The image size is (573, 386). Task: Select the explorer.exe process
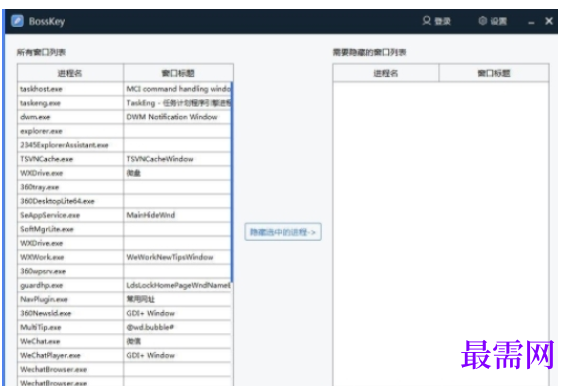tap(70, 131)
